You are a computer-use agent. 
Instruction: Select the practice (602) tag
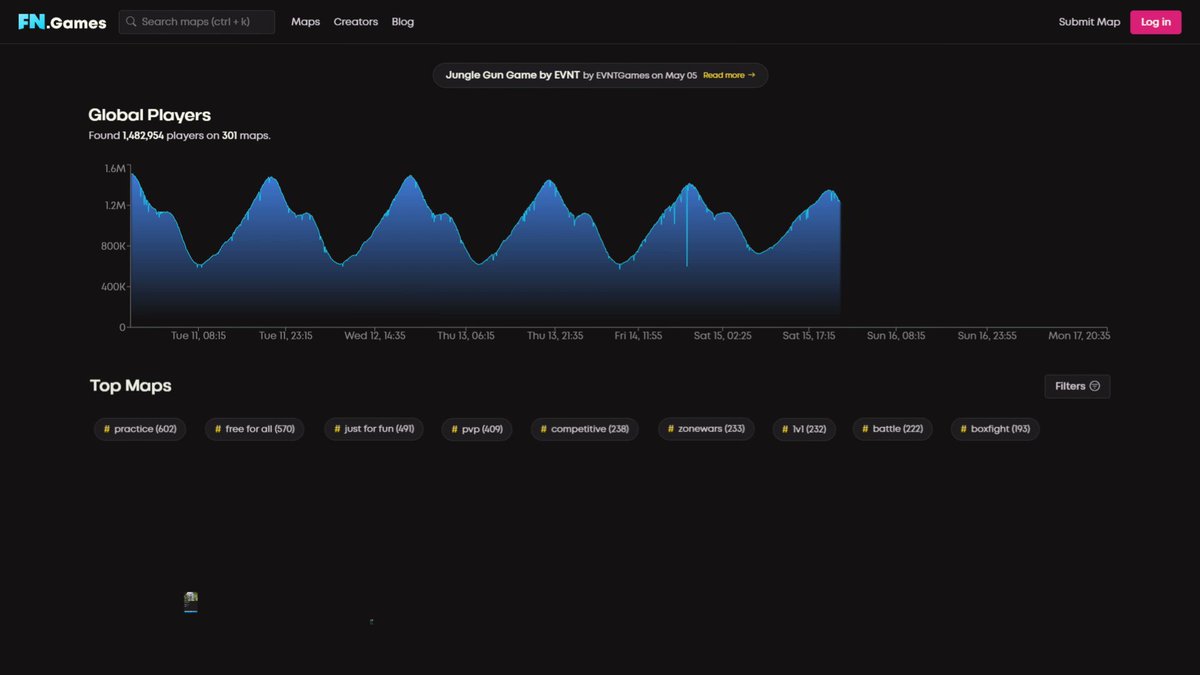(140, 429)
